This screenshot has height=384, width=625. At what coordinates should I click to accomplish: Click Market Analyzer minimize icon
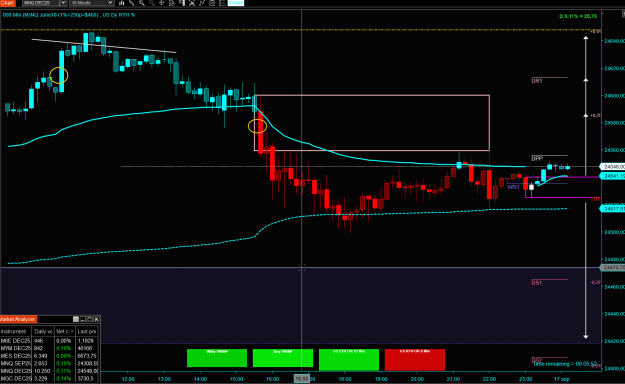point(83,319)
